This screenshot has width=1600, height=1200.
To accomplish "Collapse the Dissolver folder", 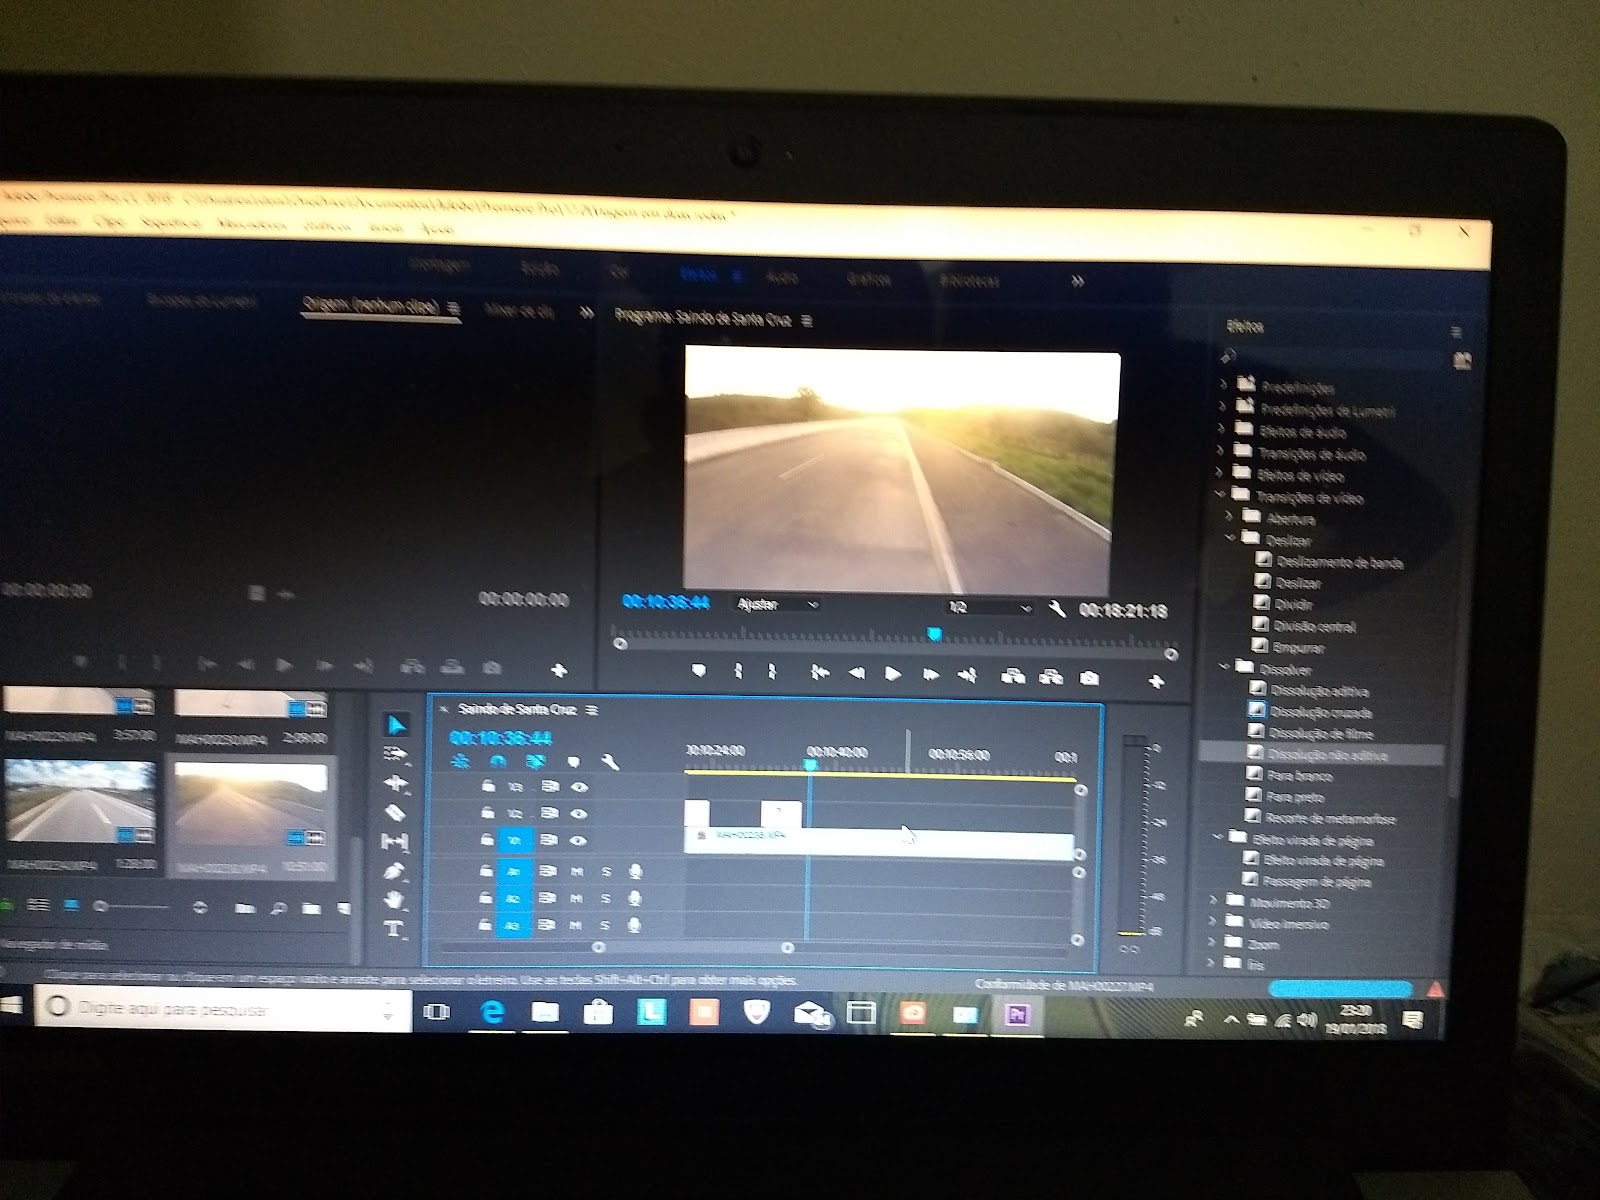I will 1224,666.
